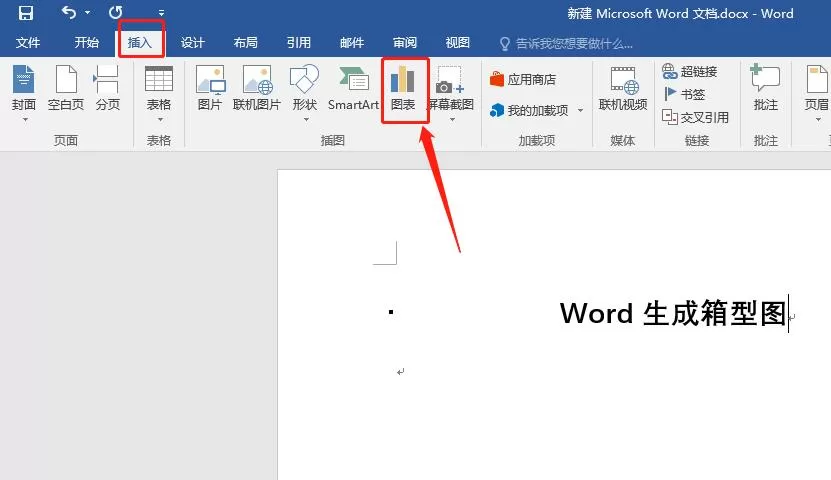Open the 视图 (View) tab
Viewport: 831px width, 480px height.
(x=457, y=42)
